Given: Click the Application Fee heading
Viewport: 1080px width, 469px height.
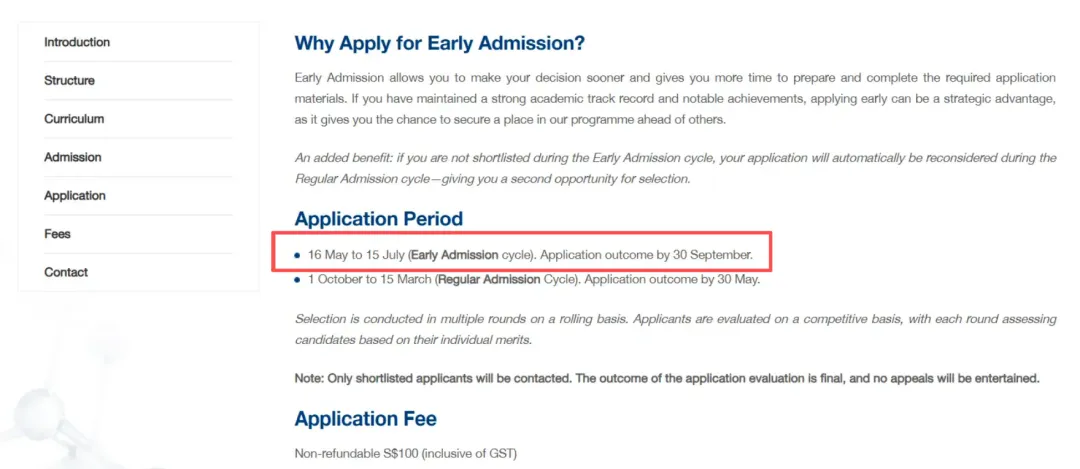Looking at the screenshot, I should 365,419.
